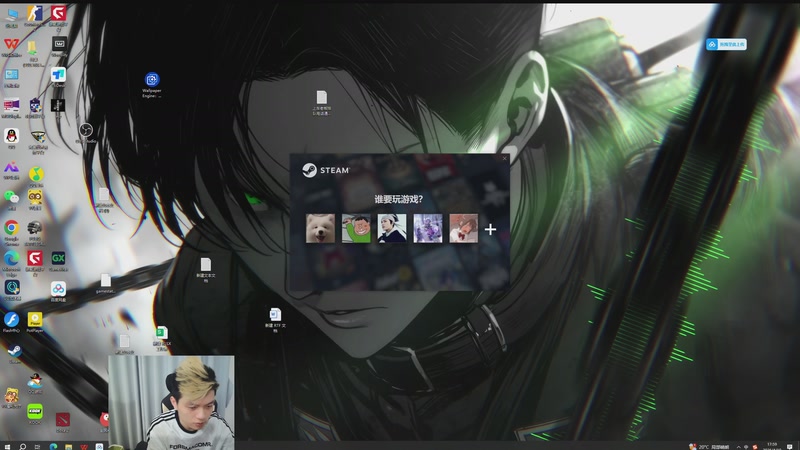Screen dimensions: 800x450
Task: Open the taskbar clock
Action: click(x=772, y=446)
